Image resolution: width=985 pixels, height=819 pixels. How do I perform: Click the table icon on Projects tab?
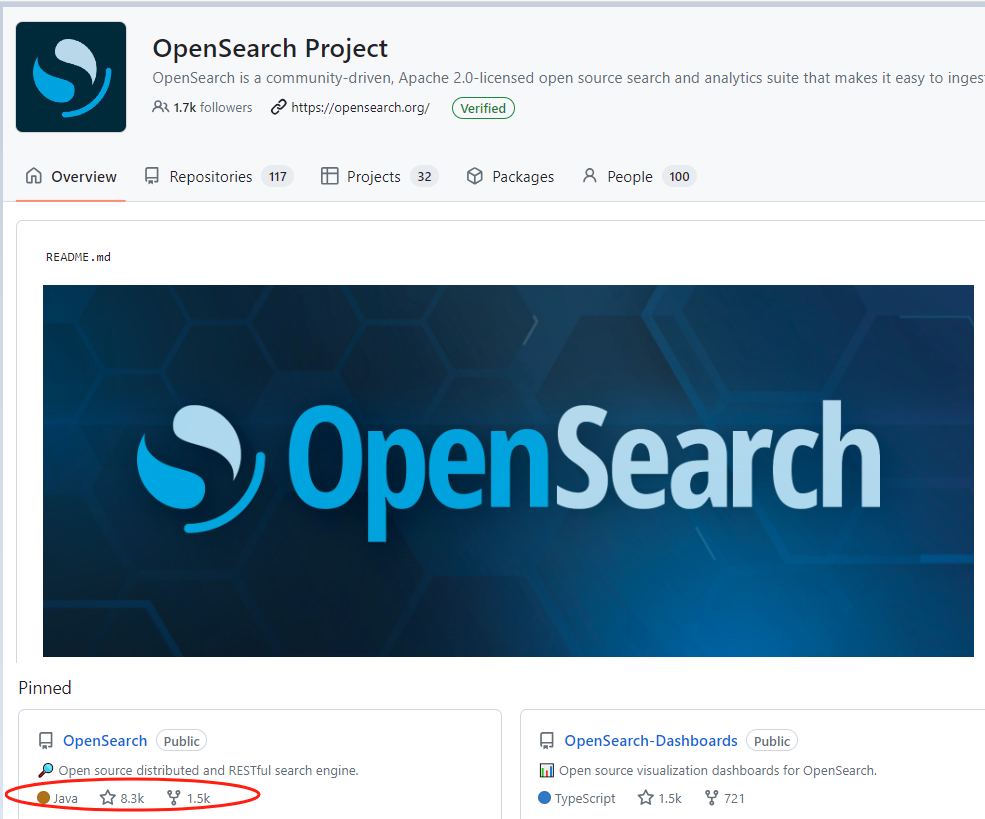tap(329, 176)
